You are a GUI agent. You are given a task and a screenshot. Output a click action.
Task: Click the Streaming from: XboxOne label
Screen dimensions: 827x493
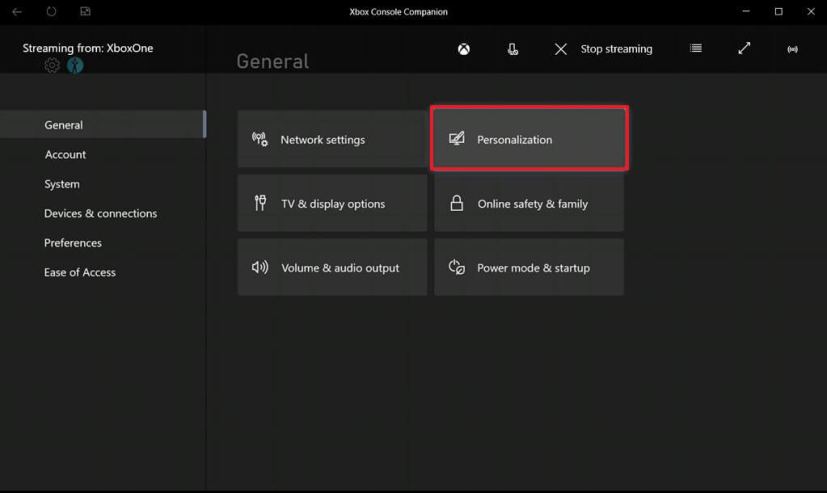[88, 48]
